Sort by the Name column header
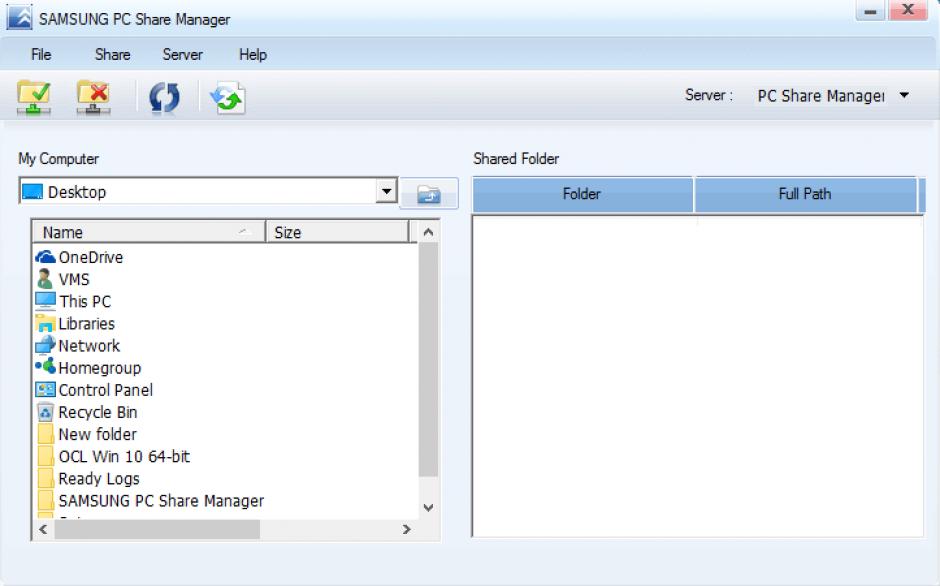This screenshot has width=940, height=586. point(148,232)
